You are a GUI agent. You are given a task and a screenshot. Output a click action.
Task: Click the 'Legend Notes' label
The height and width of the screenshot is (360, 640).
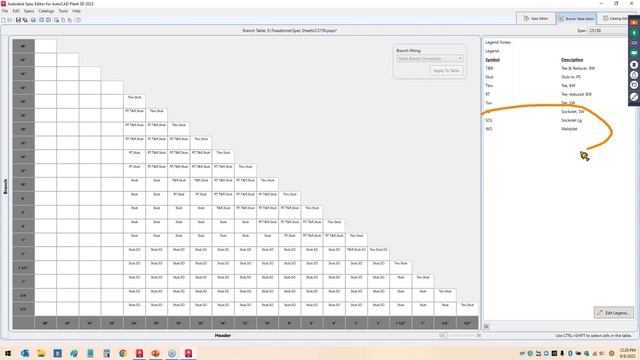pyautogui.click(x=498, y=42)
